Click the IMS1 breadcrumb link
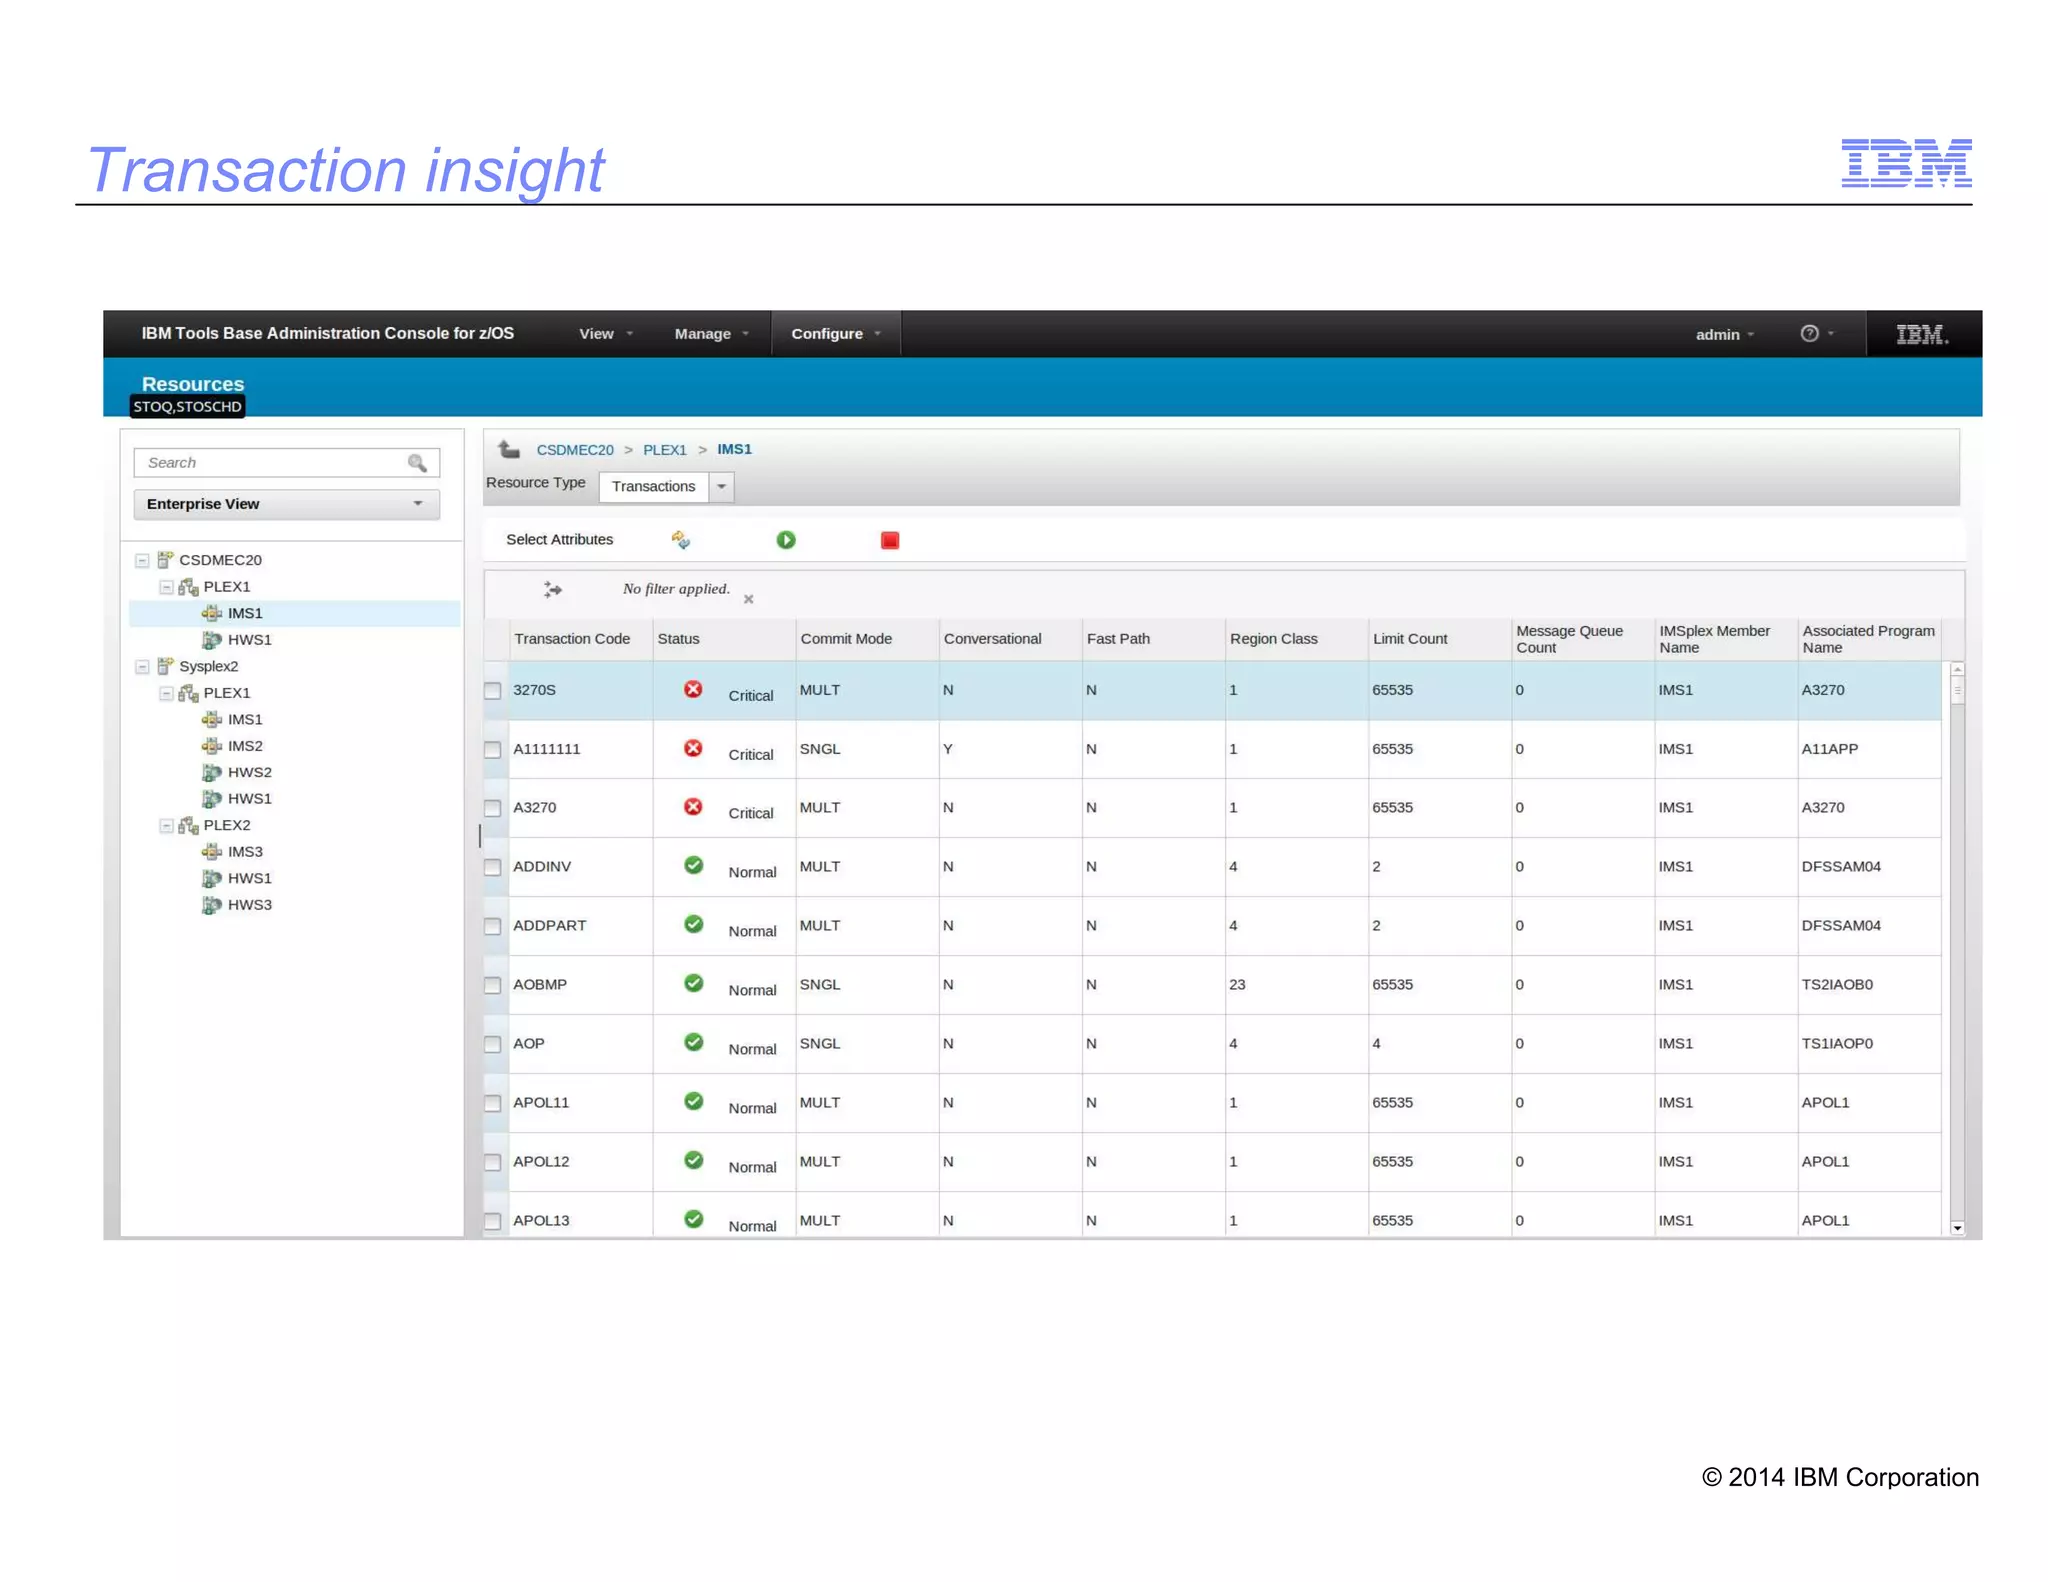Image resolution: width=2048 pixels, height=1582 pixels. pos(734,449)
